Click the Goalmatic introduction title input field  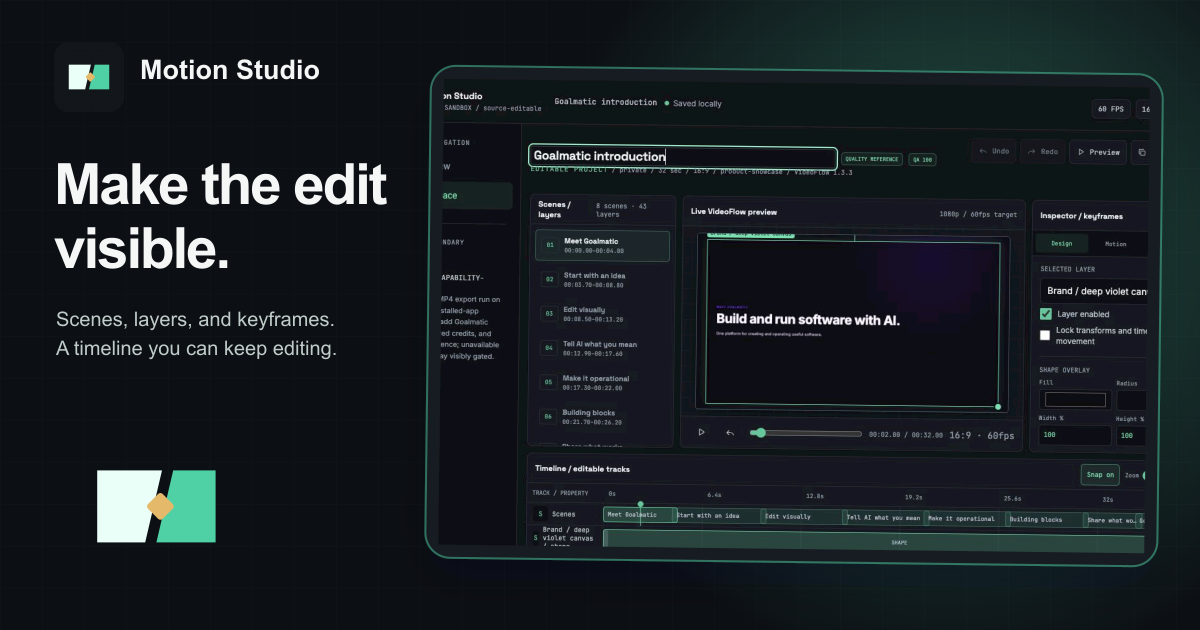683,157
